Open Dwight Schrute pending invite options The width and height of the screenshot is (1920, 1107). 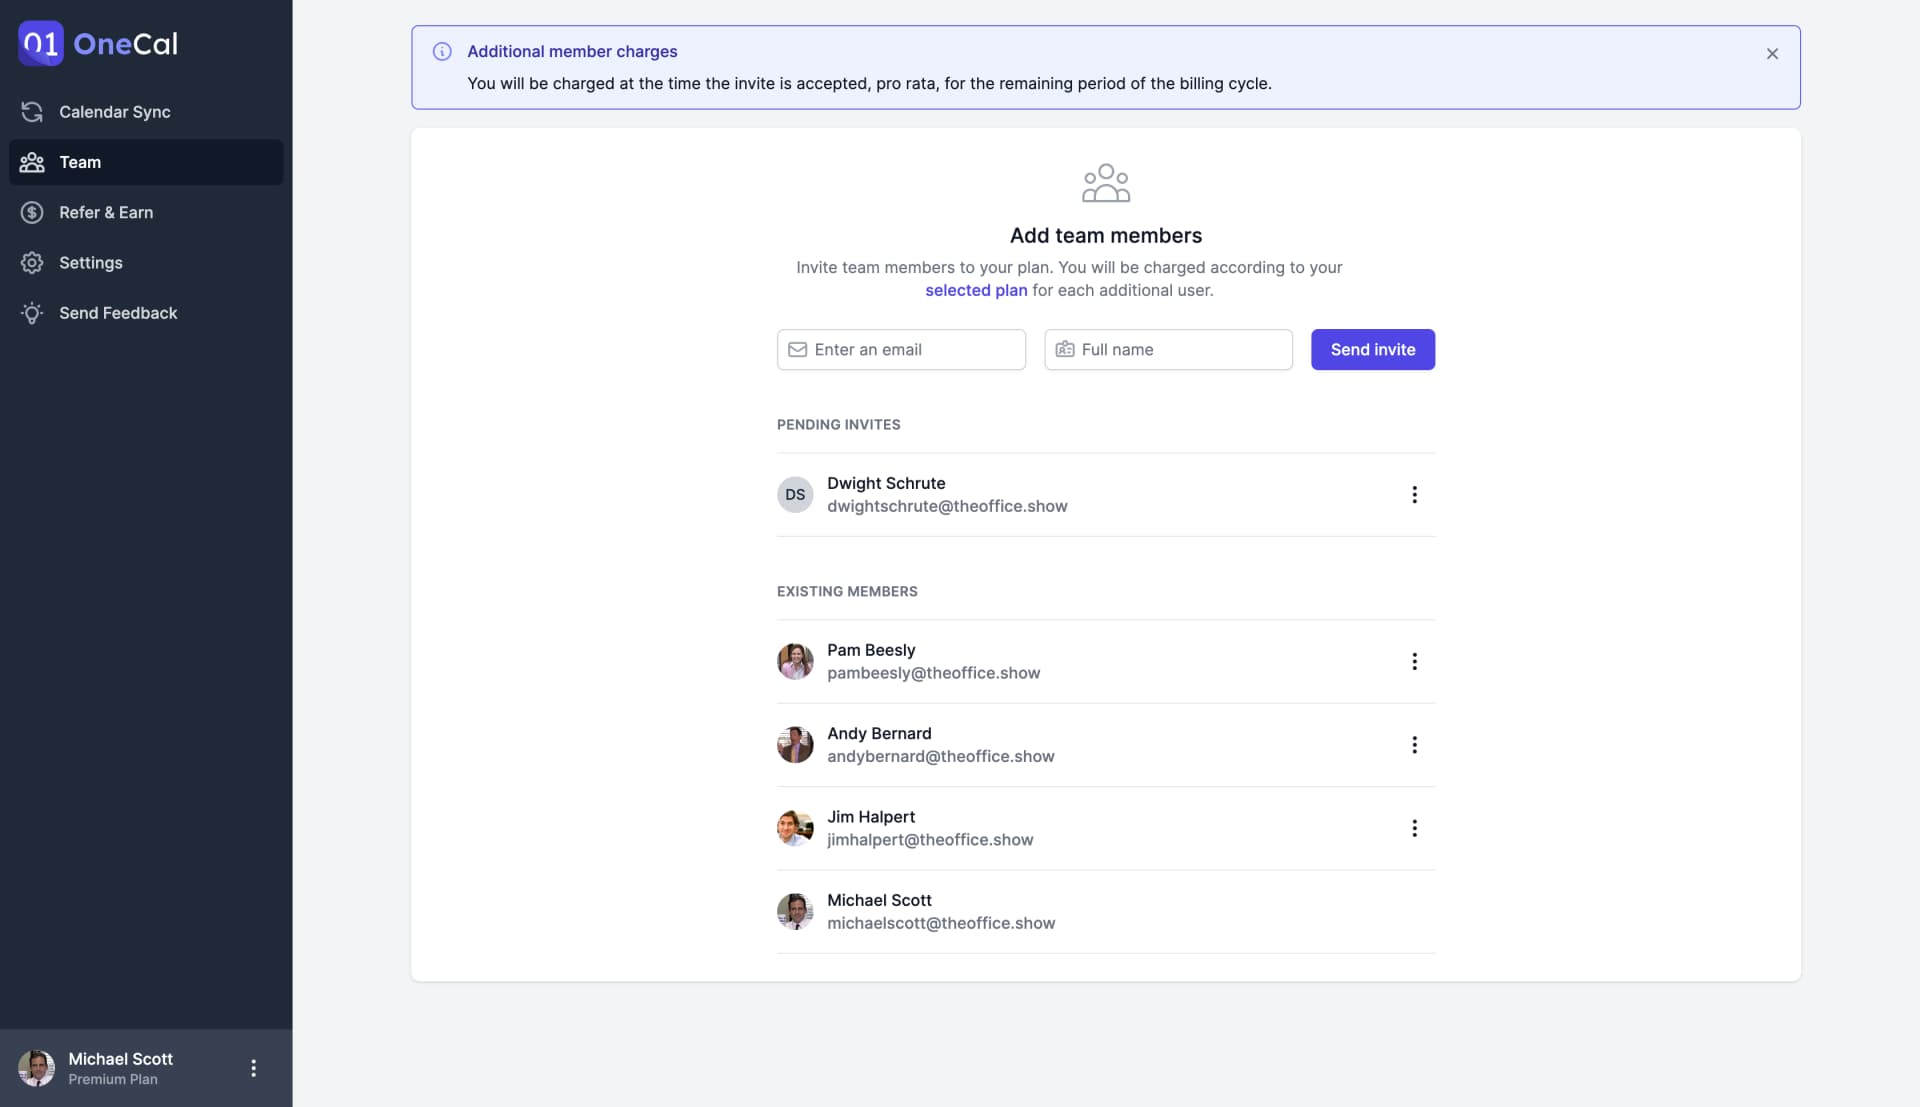point(1415,493)
